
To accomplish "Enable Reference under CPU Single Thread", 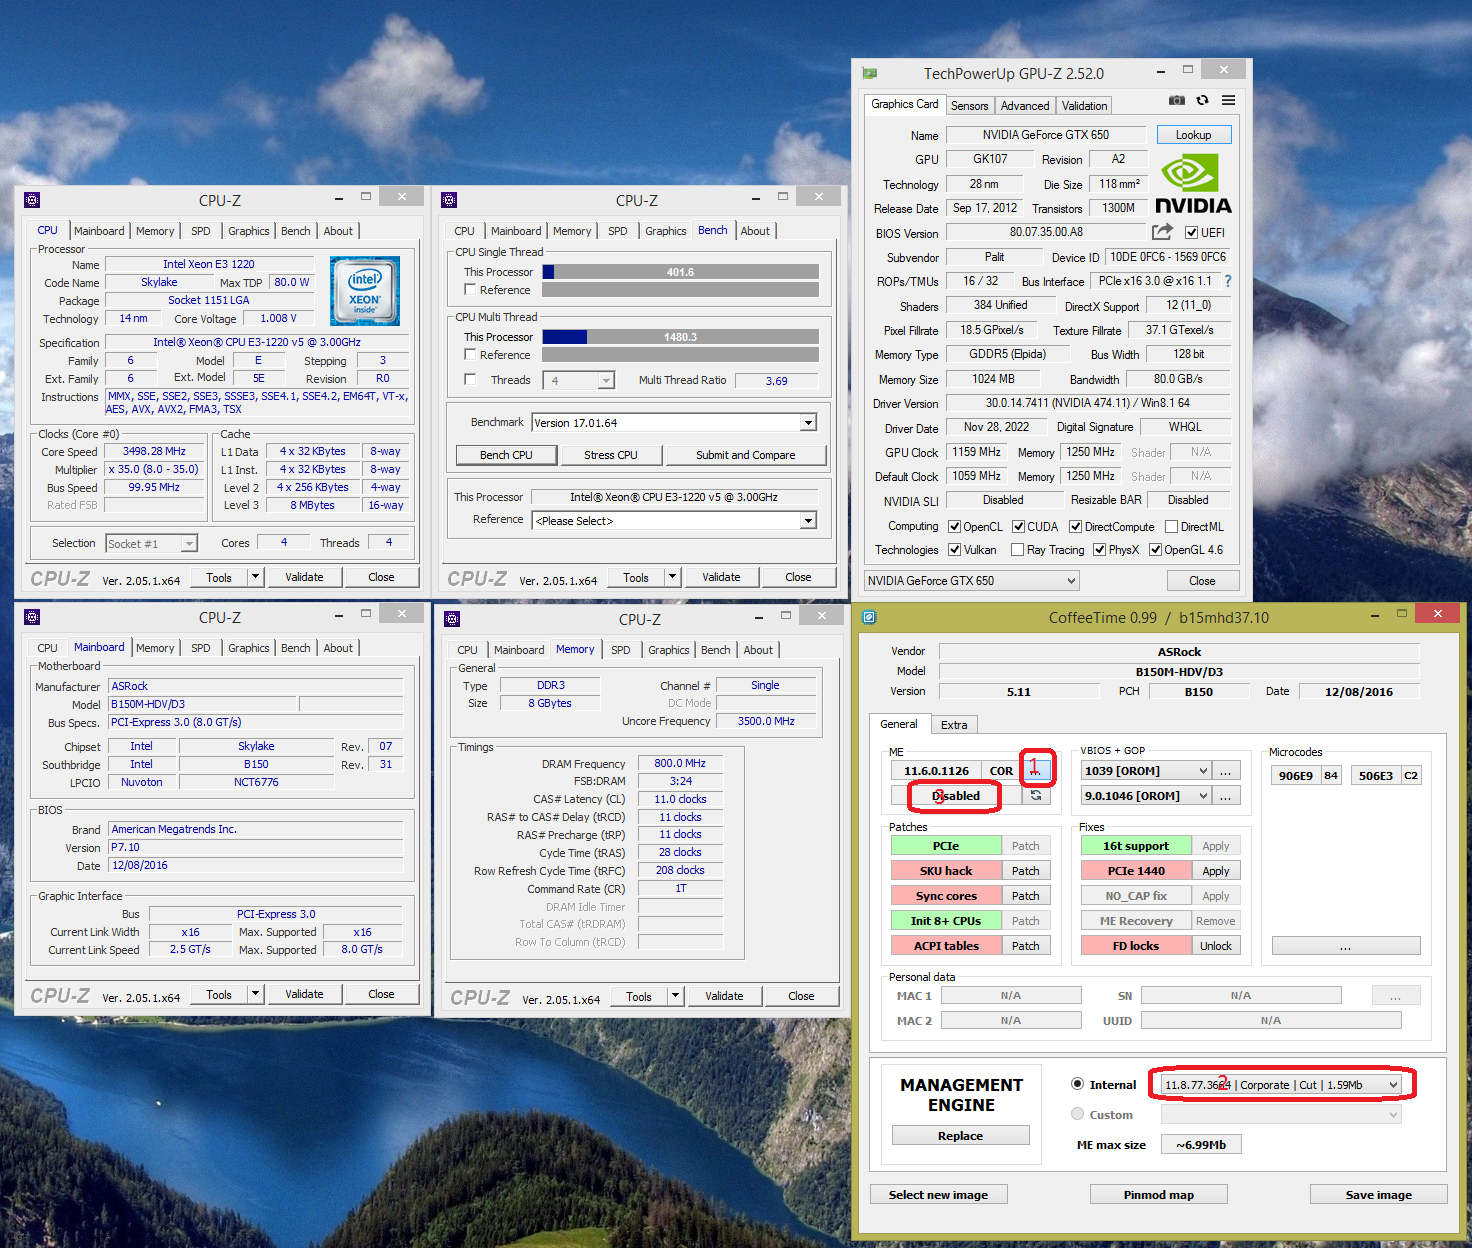I will (x=470, y=290).
